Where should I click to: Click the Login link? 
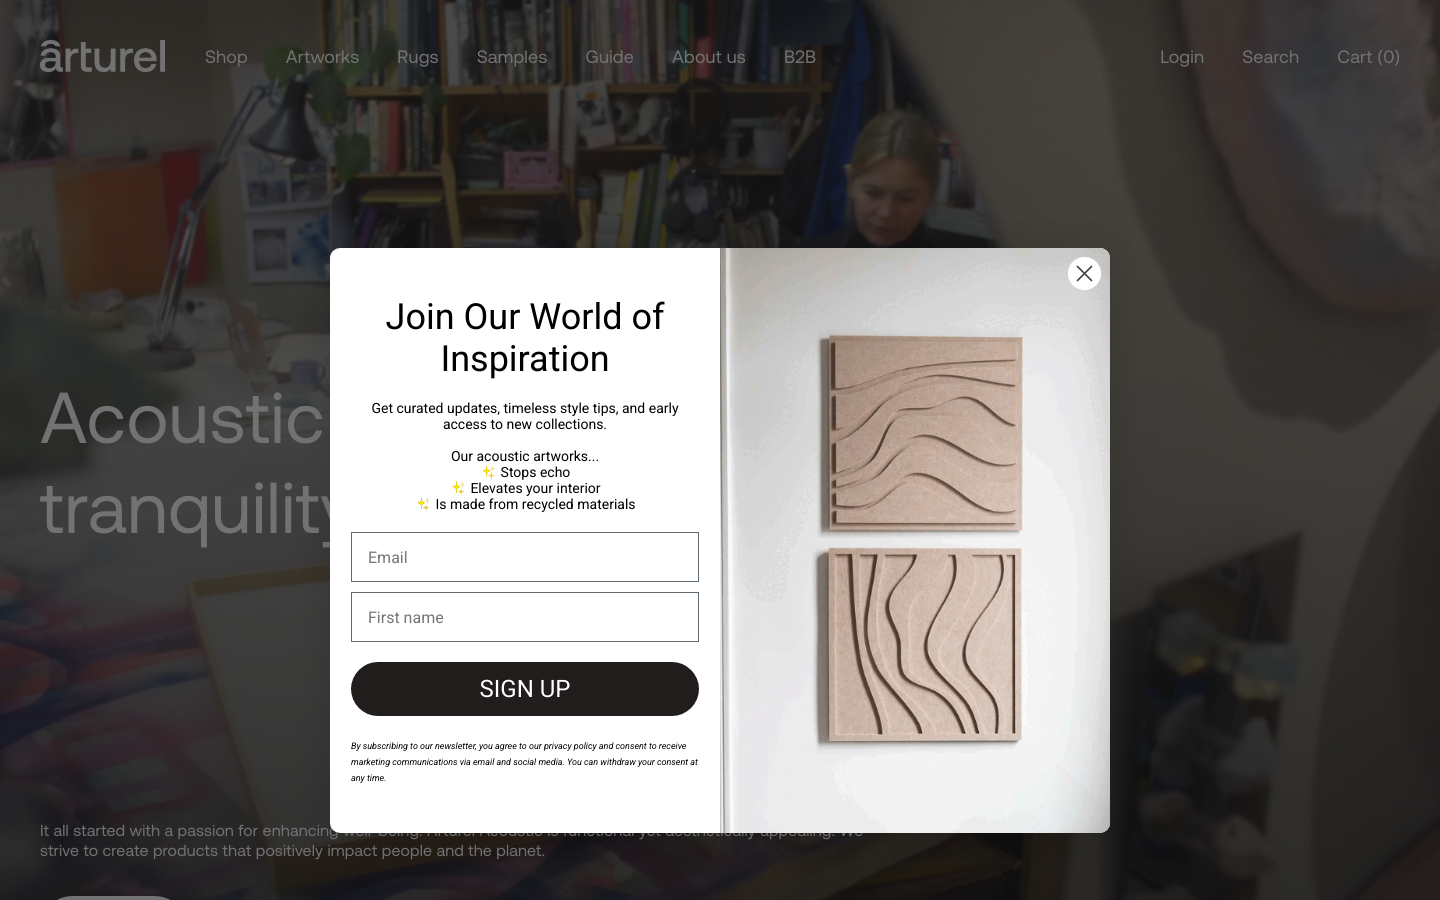click(1182, 57)
